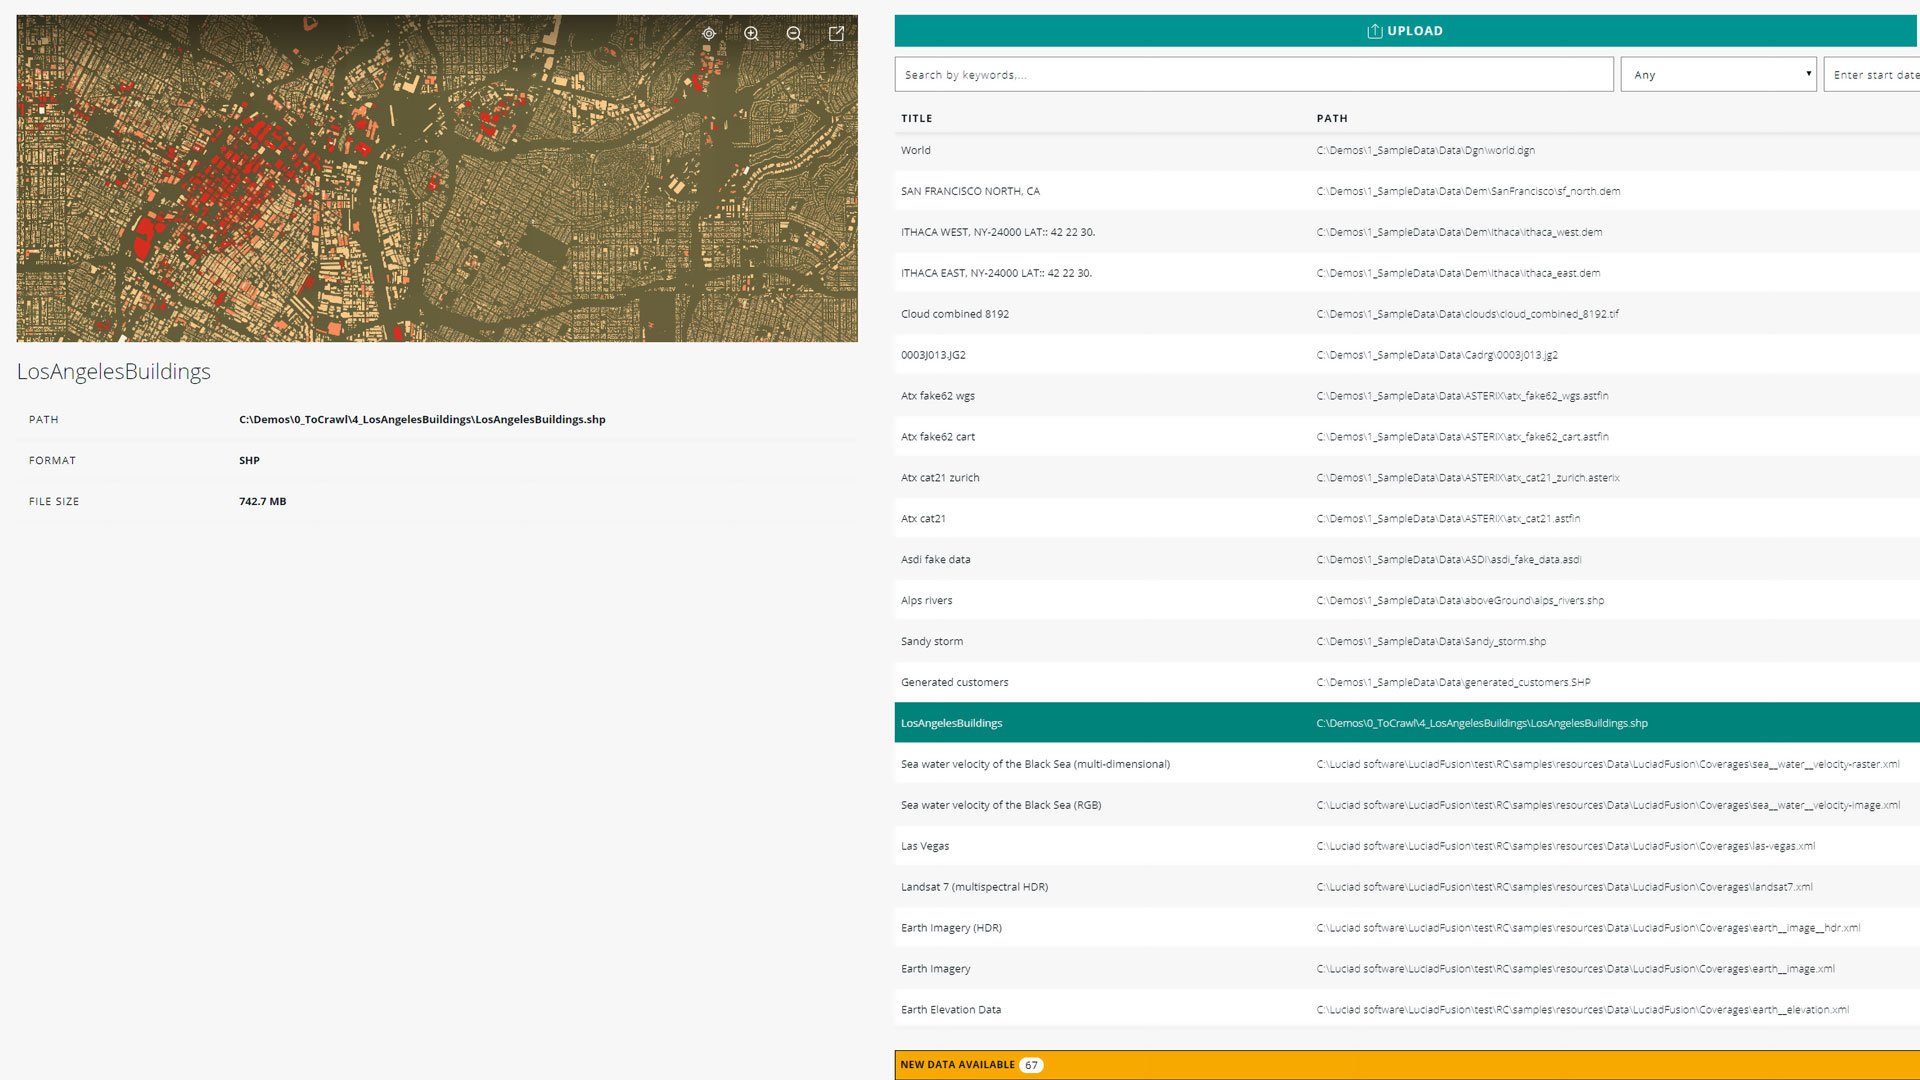Focus the search by keywords field
Image resolution: width=1920 pixels, height=1080 pixels.
click(x=1253, y=75)
